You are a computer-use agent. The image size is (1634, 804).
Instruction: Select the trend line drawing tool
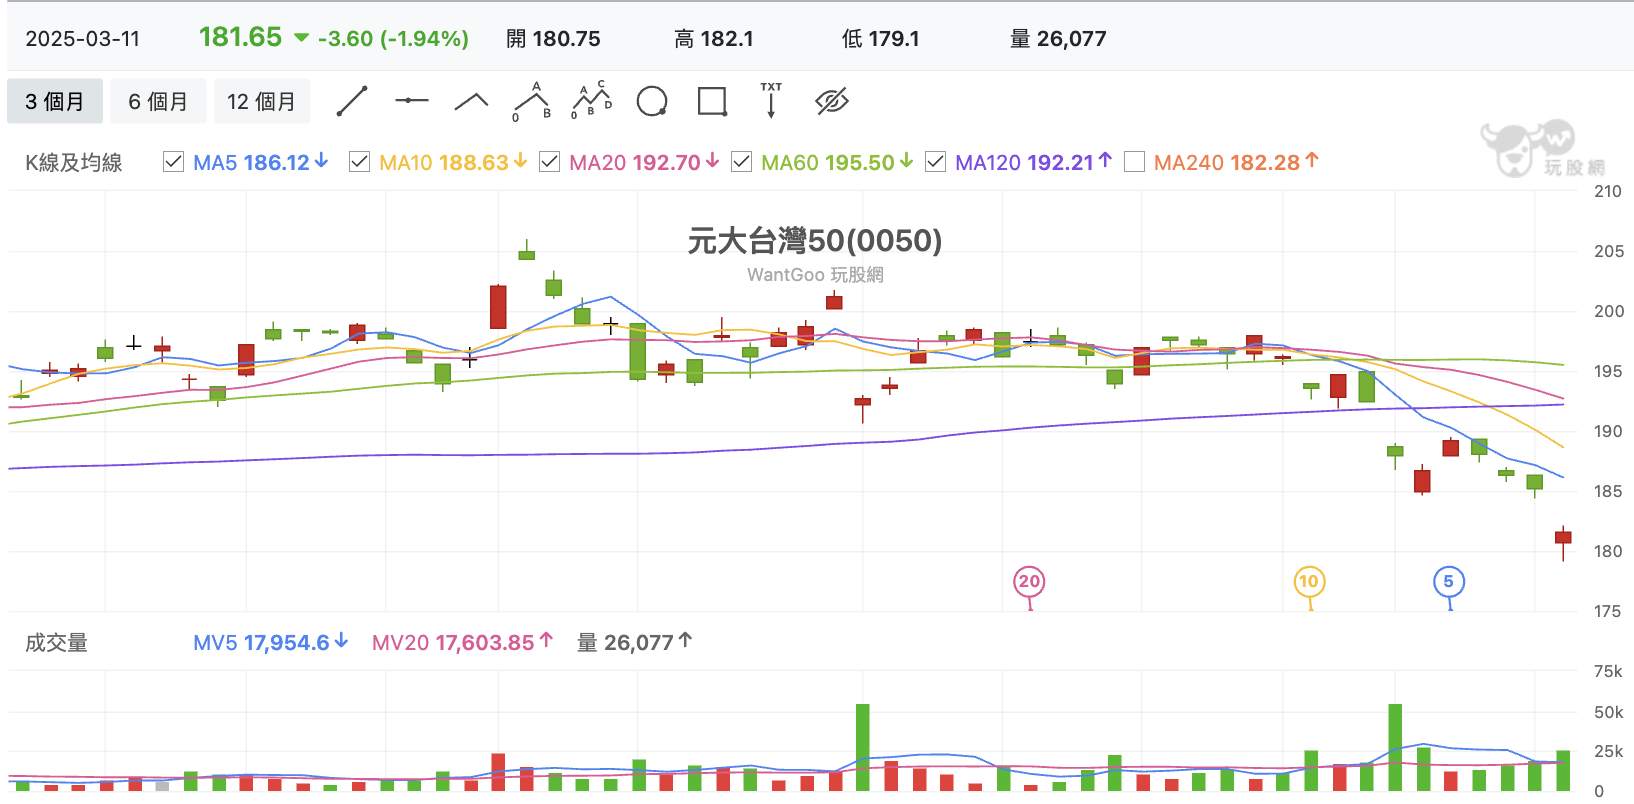352,101
